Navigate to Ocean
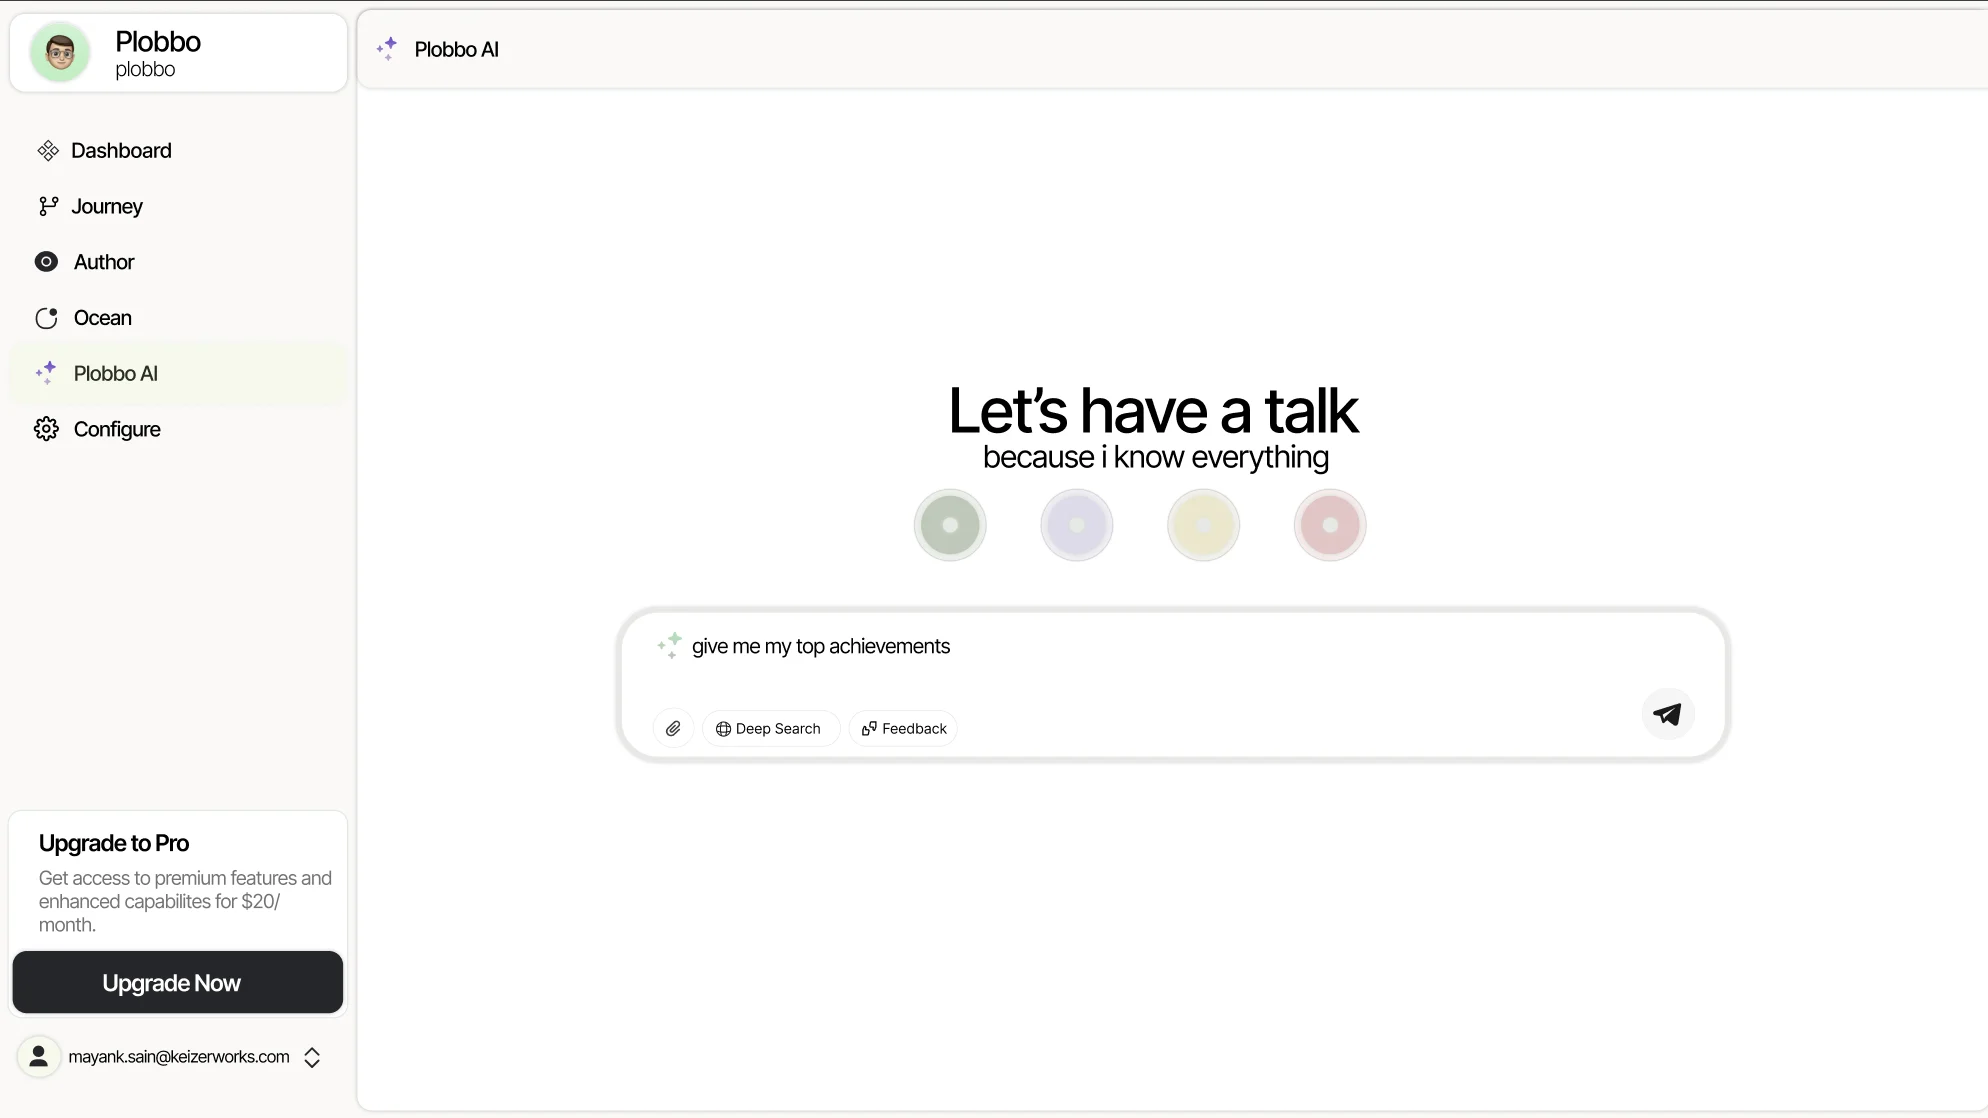 (178, 318)
